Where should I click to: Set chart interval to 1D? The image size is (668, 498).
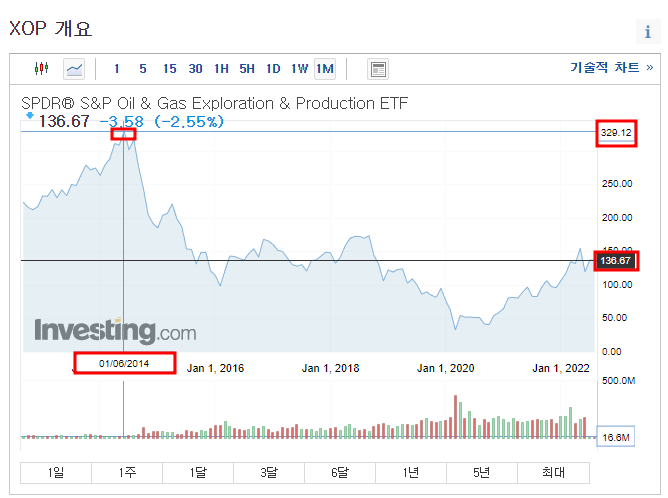point(273,69)
